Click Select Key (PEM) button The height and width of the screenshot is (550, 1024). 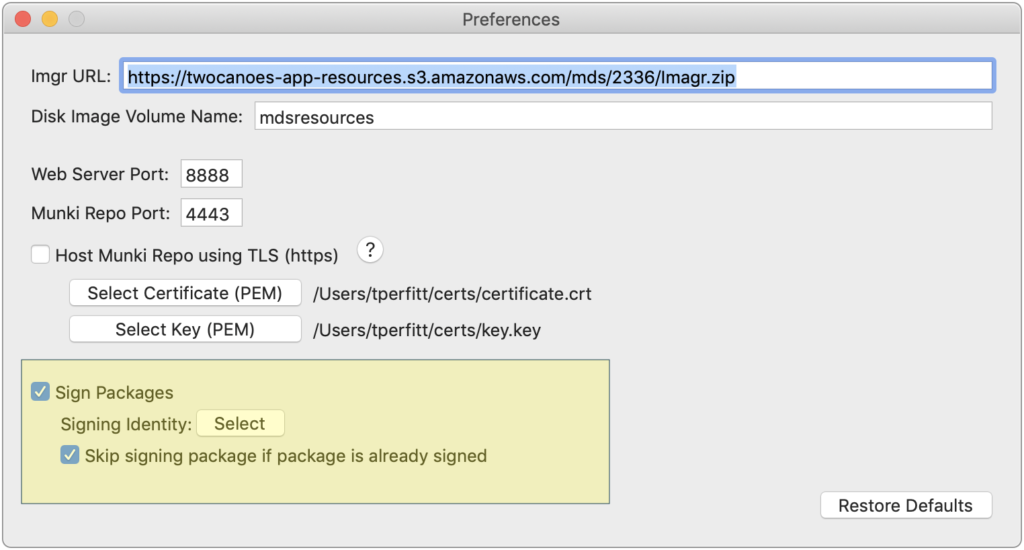click(185, 329)
